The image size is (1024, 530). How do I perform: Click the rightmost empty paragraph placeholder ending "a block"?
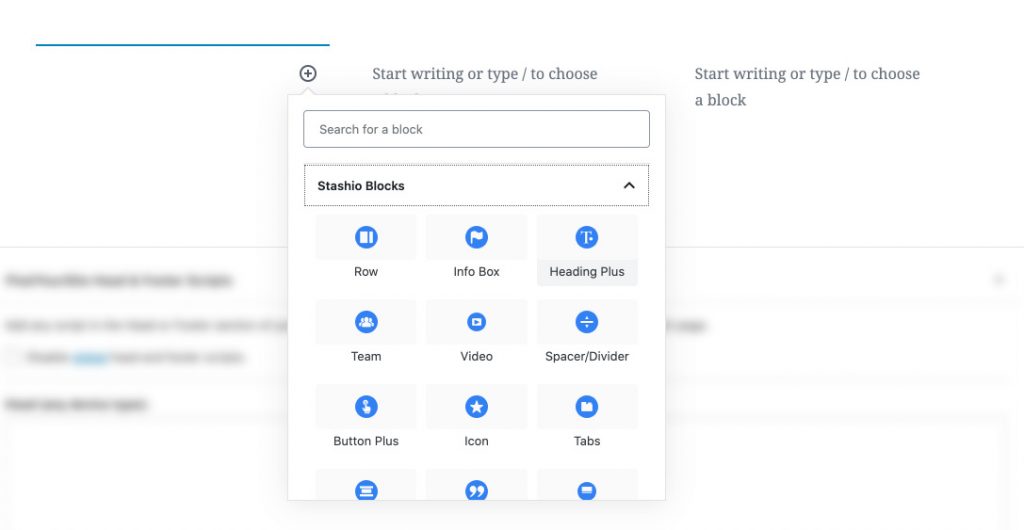click(x=807, y=86)
